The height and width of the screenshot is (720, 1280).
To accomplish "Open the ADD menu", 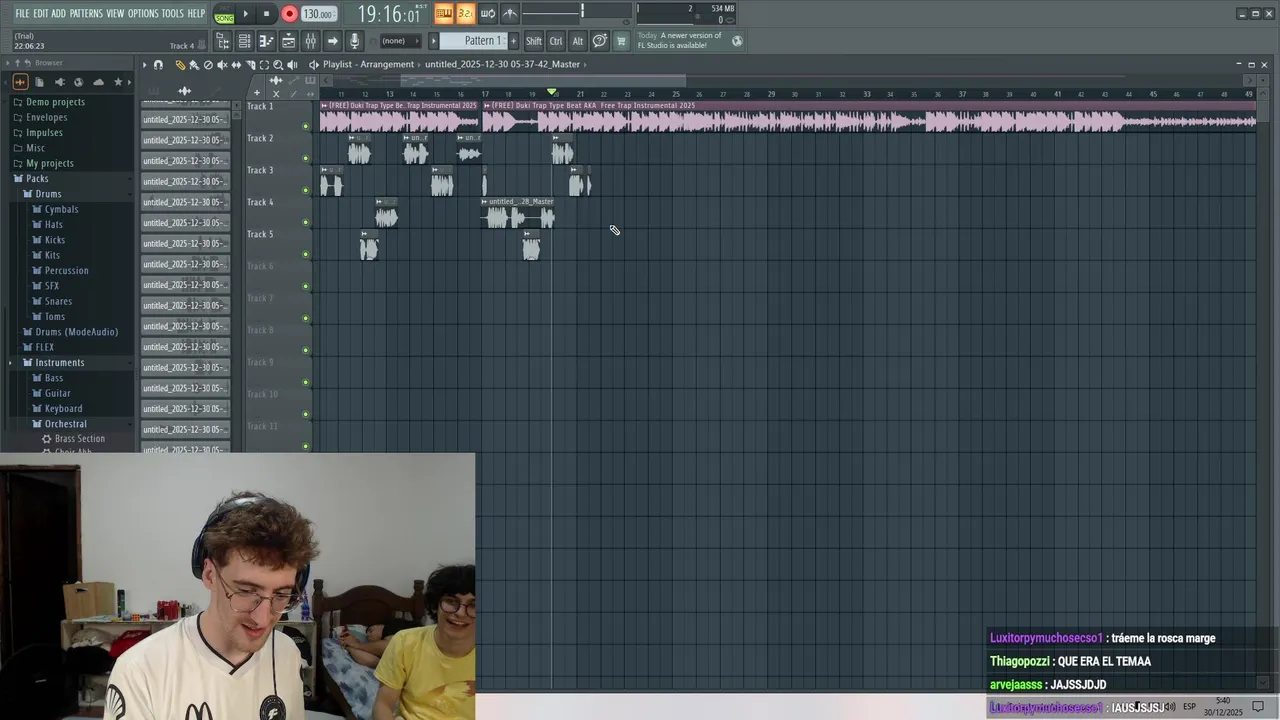I will [59, 14].
